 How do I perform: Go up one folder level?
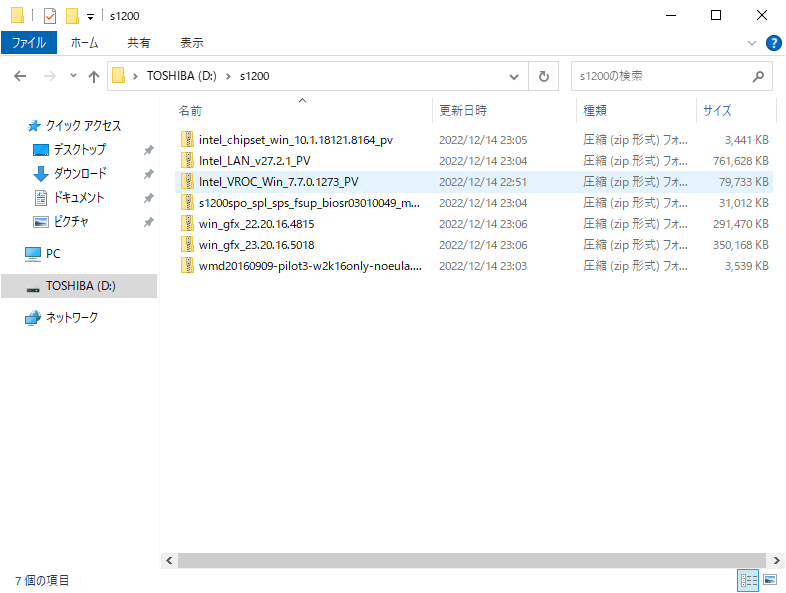pyautogui.click(x=94, y=76)
